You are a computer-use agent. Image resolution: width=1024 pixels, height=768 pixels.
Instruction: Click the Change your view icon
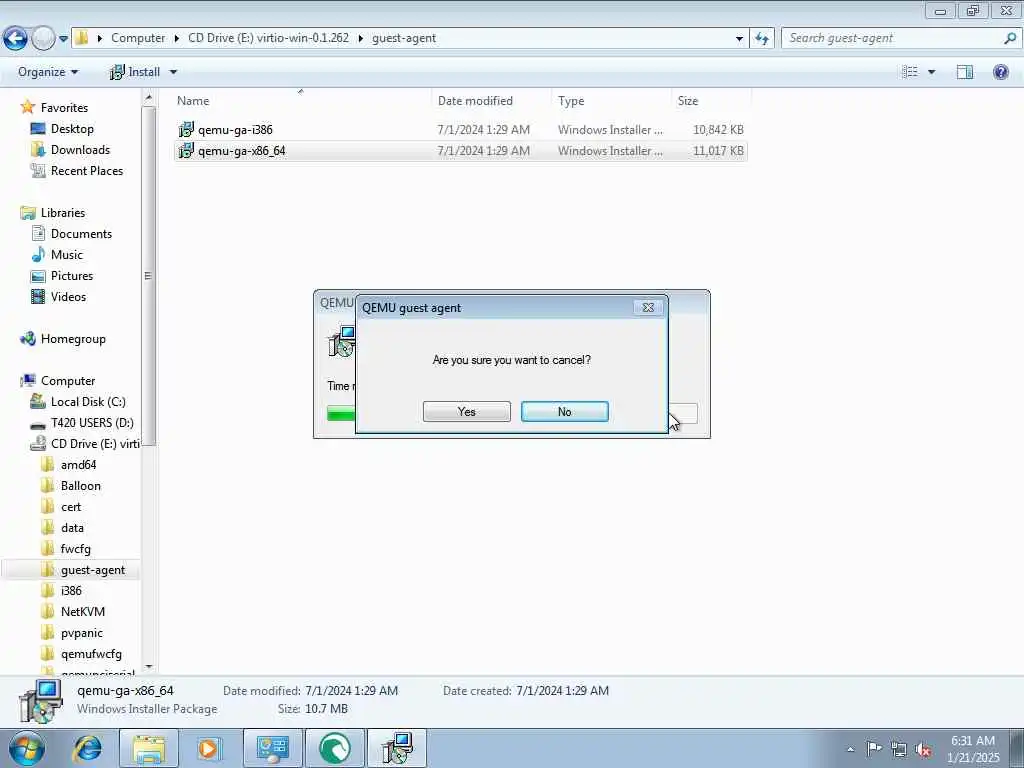[910, 72]
